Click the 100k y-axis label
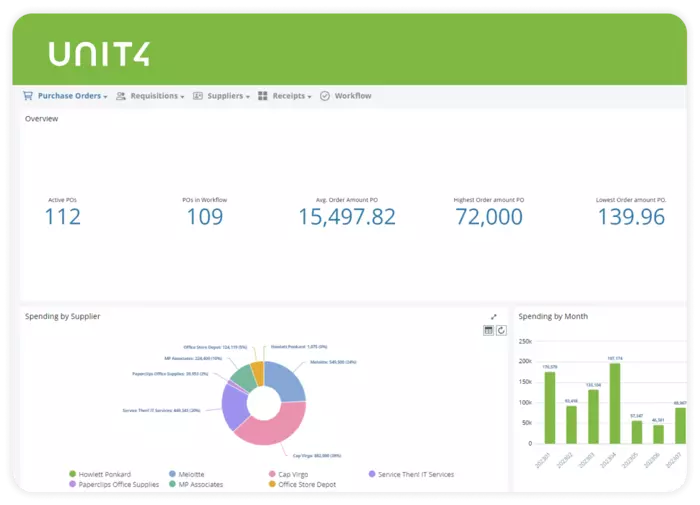 [x=525, y=403]
